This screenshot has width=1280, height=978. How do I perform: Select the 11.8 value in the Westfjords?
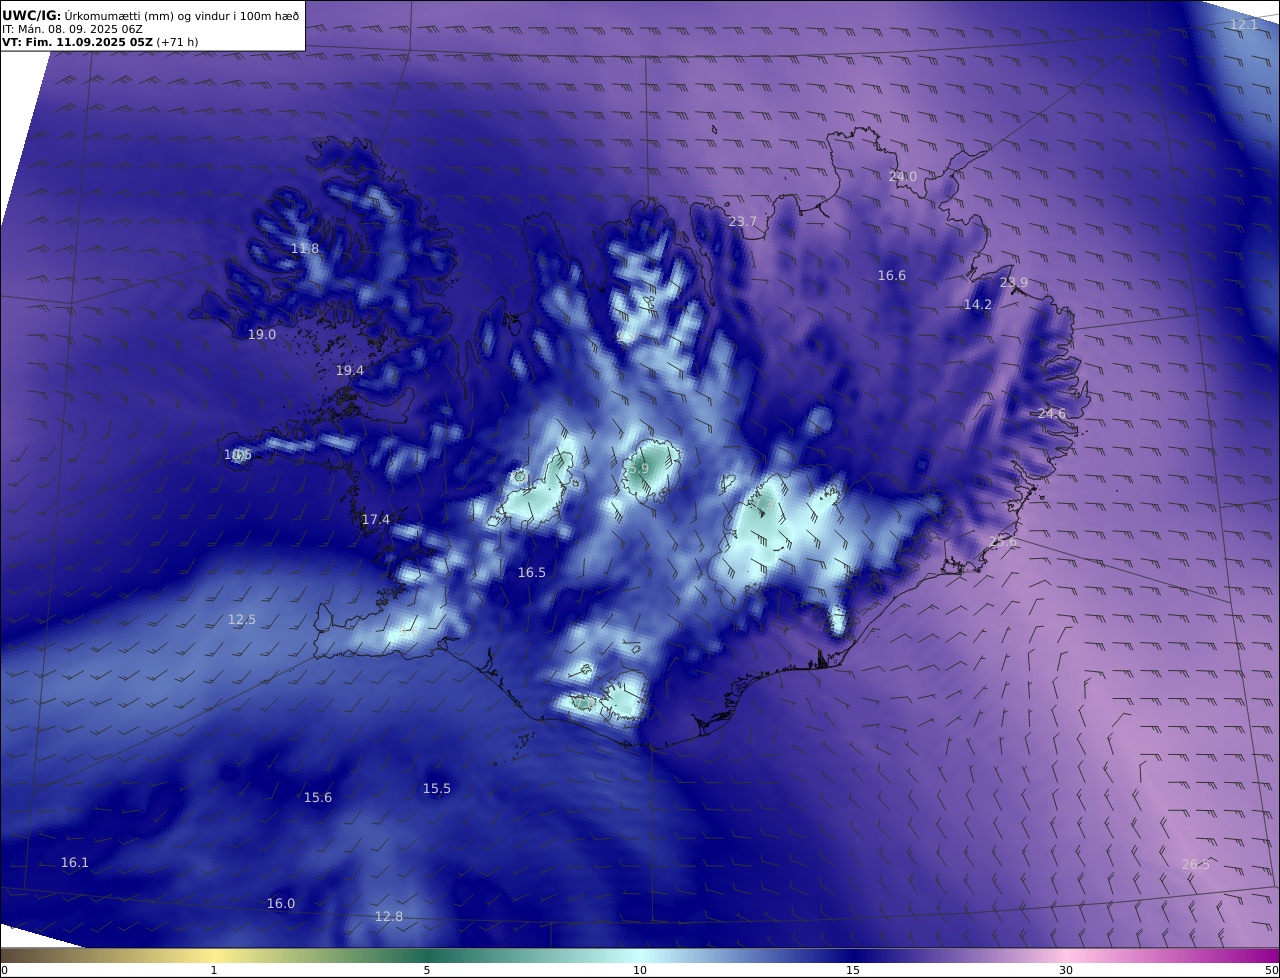click(305, 248)
